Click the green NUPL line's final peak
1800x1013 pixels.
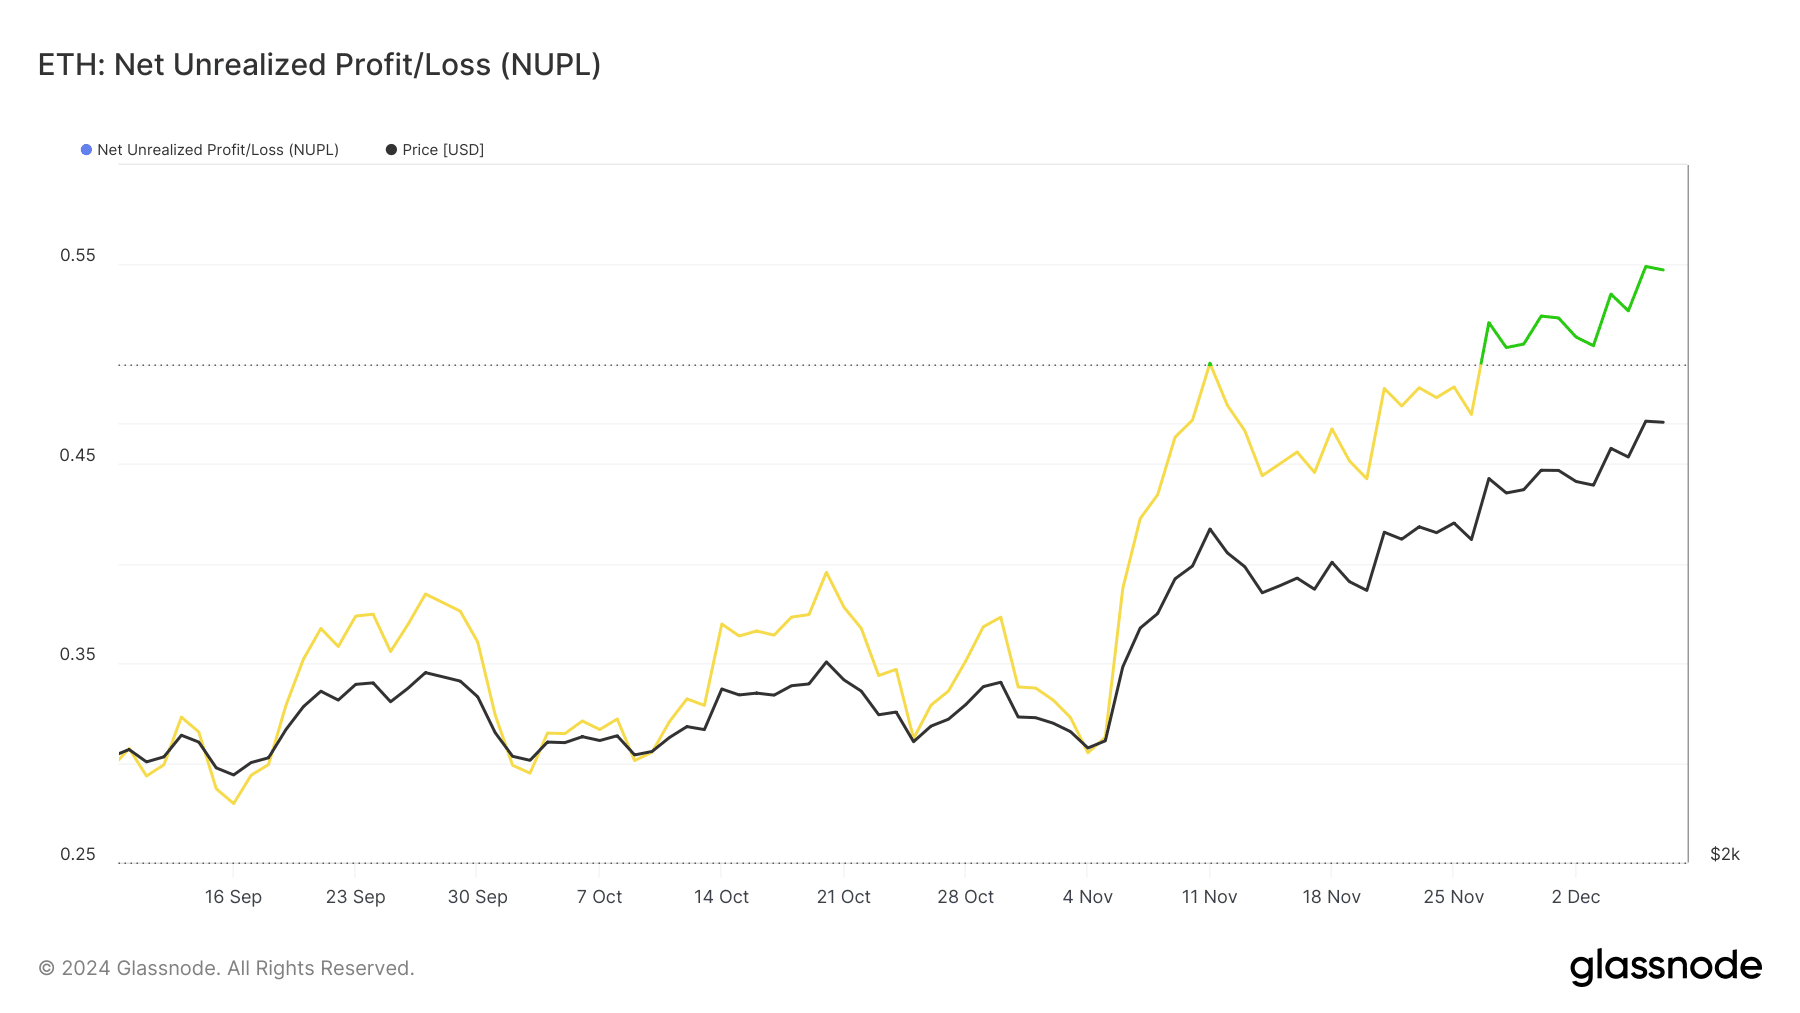(x=1646, y=266)
